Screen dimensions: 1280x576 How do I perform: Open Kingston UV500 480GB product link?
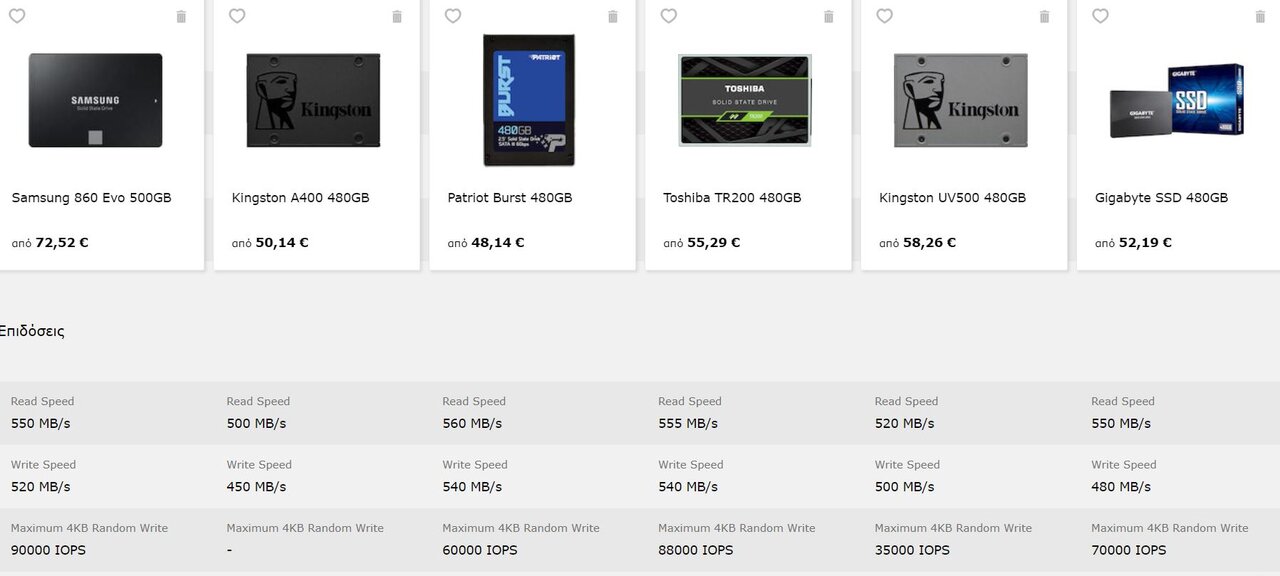click(953, 198)
